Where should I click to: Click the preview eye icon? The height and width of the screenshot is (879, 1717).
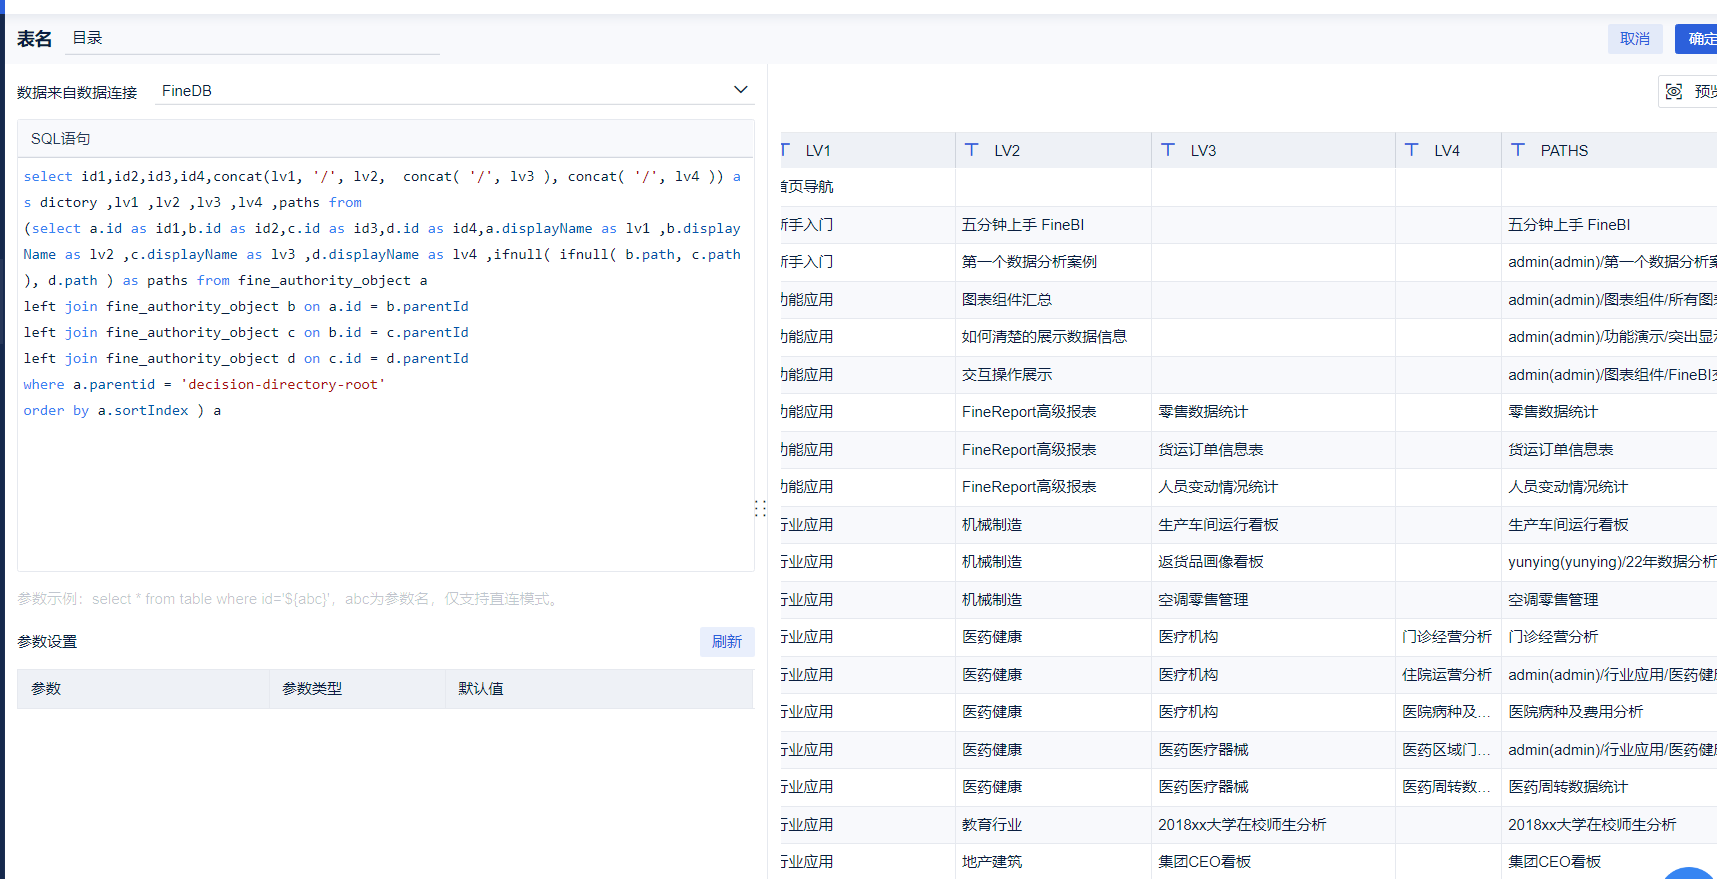(1674, 92)
